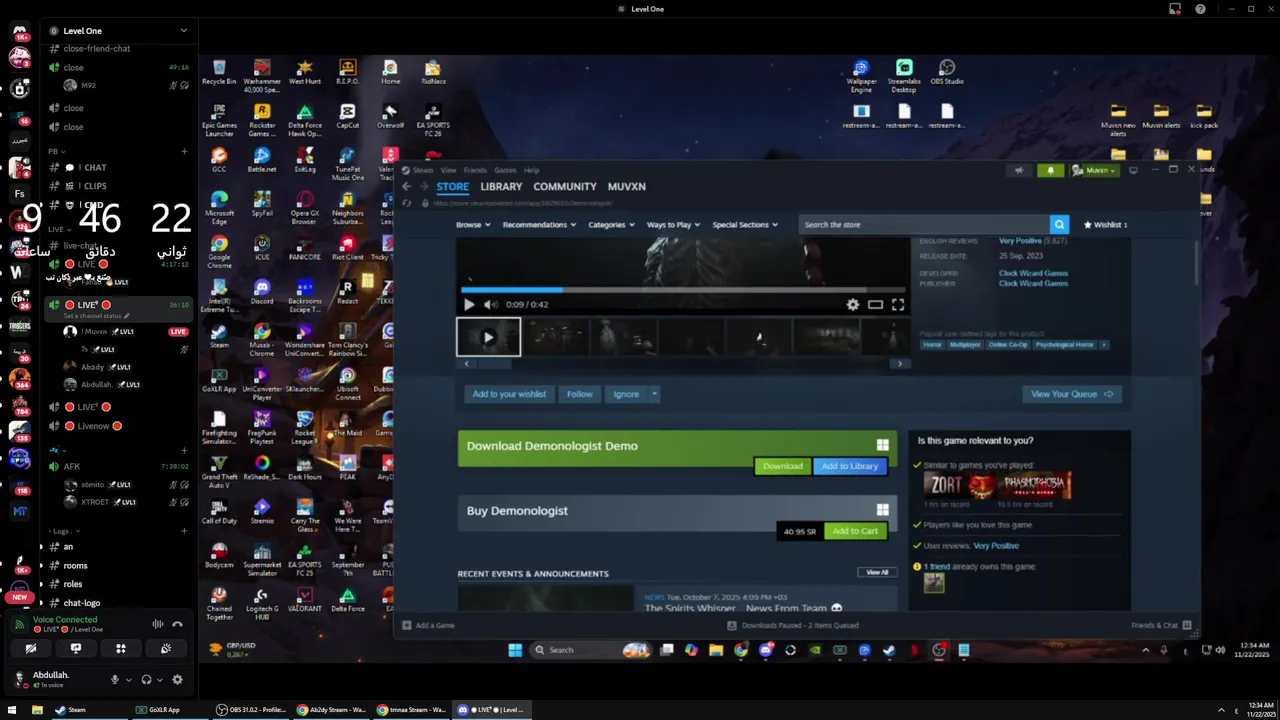Open headphone output device options arrow
The image size is (1280, 720).
[161, 679]
